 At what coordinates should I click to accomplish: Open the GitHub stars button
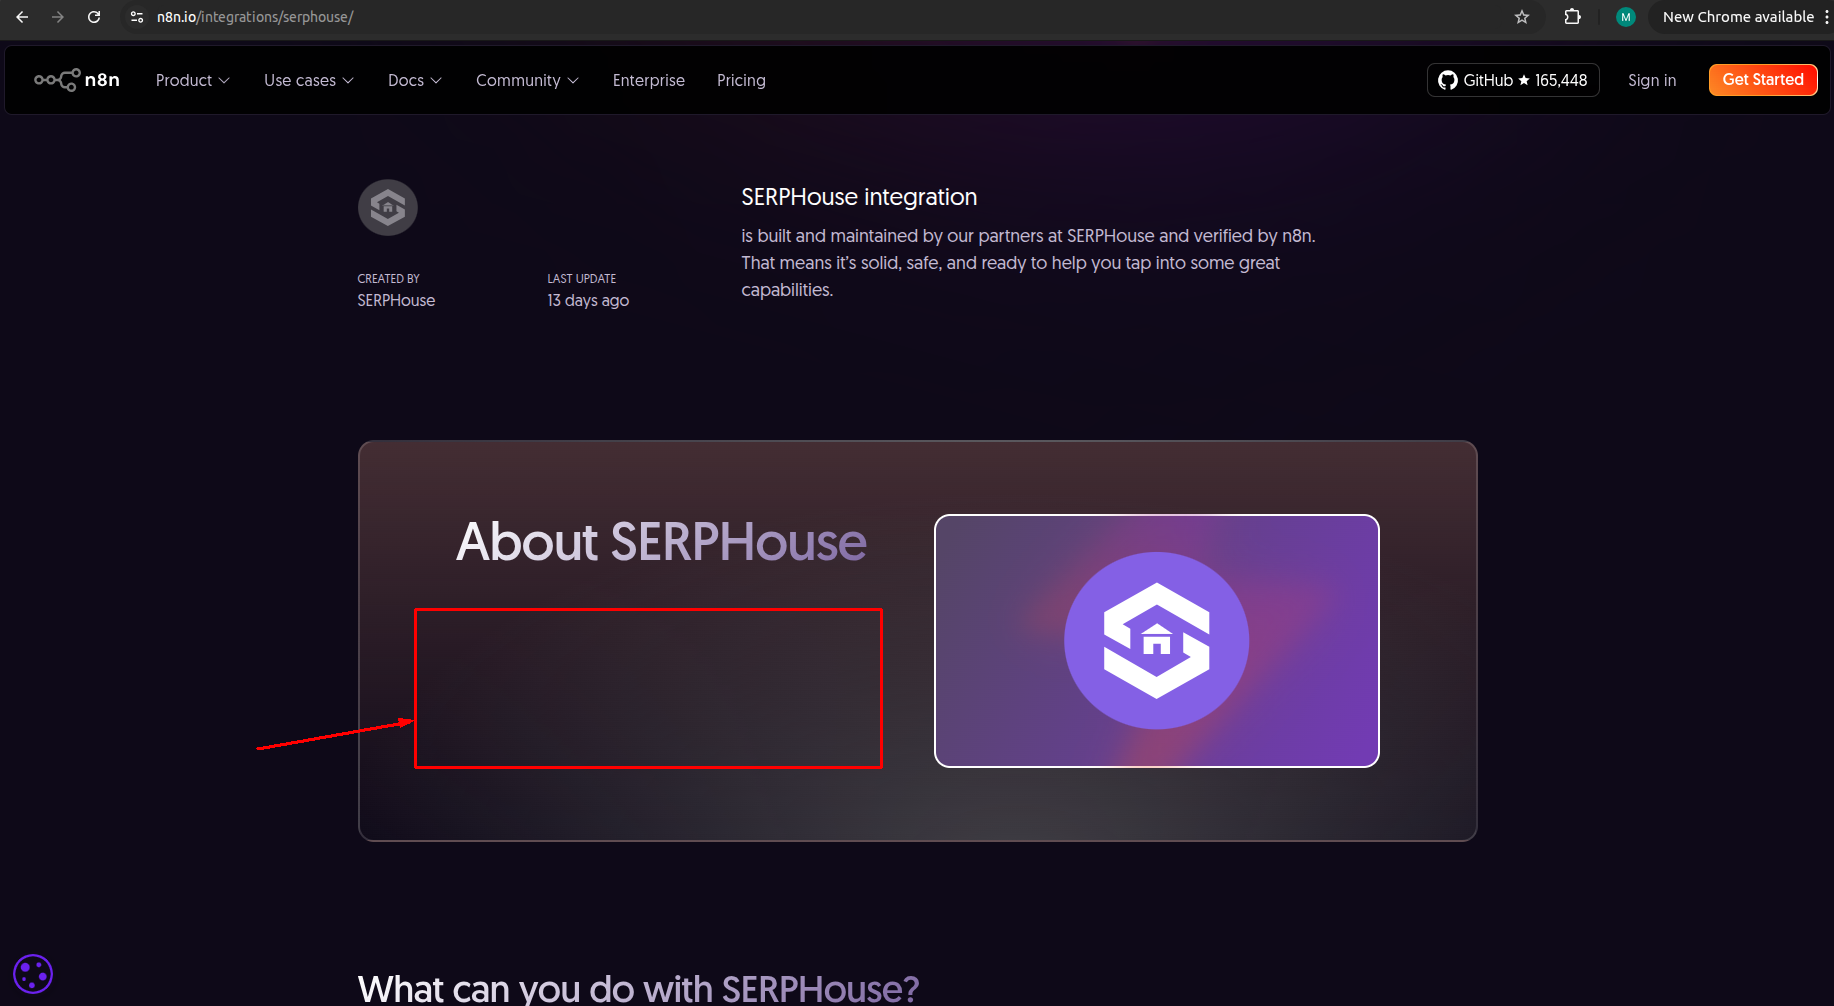tap(1513, 80)
